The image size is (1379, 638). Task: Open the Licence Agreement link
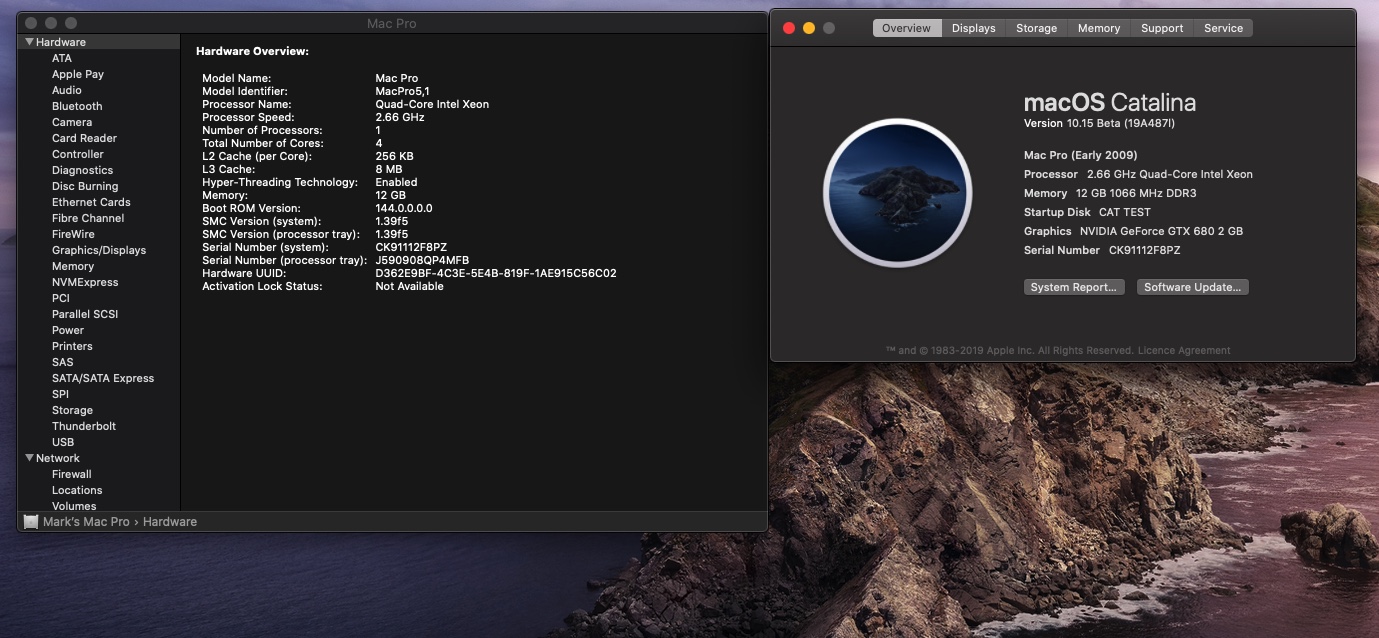point(1184,351)
